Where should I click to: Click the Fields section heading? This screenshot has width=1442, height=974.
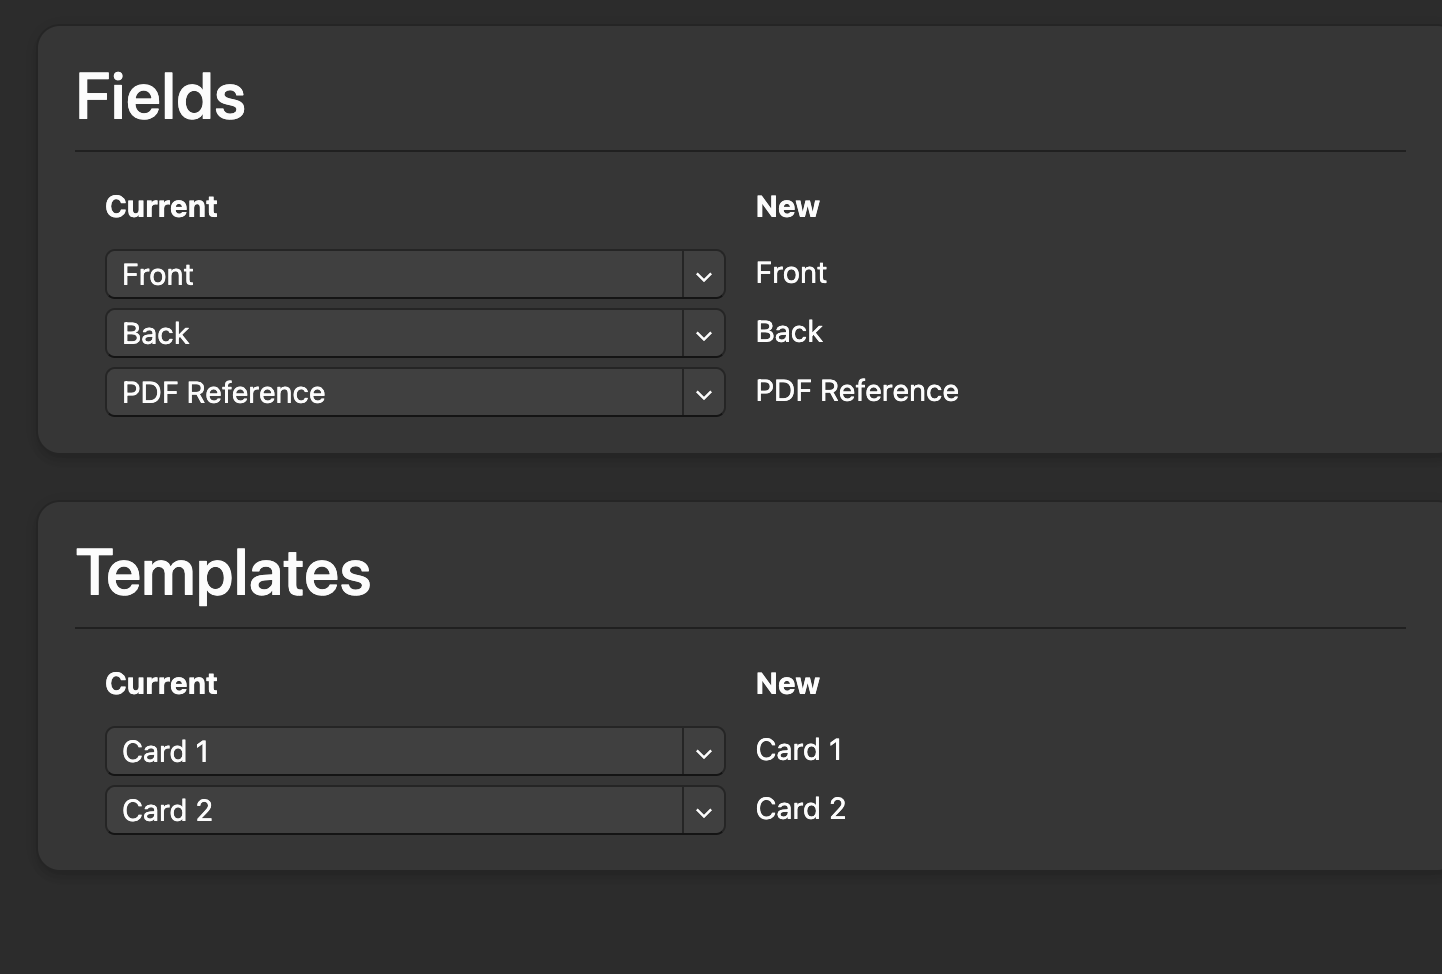[160, 97]
